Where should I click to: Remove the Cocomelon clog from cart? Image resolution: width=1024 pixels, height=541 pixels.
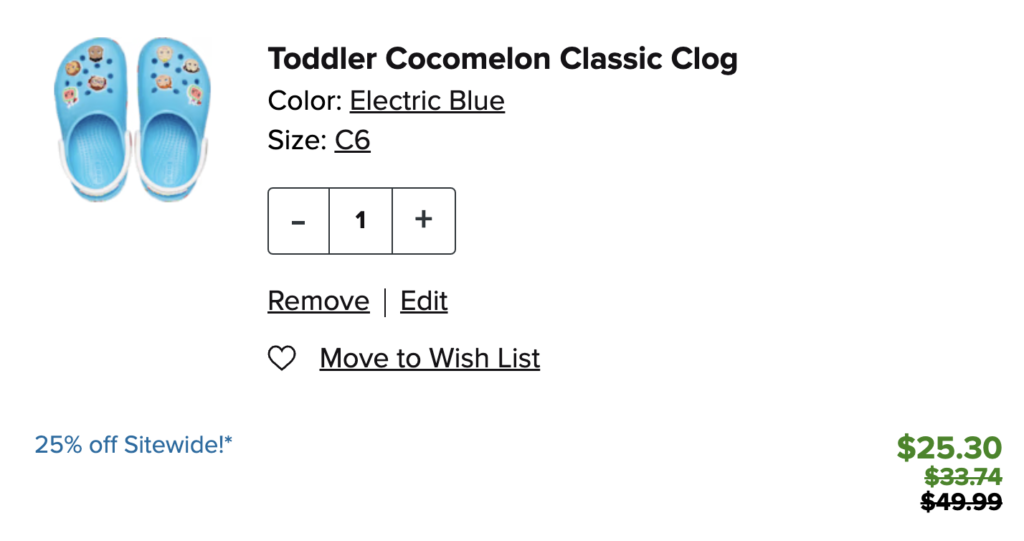tap(318, 301)
